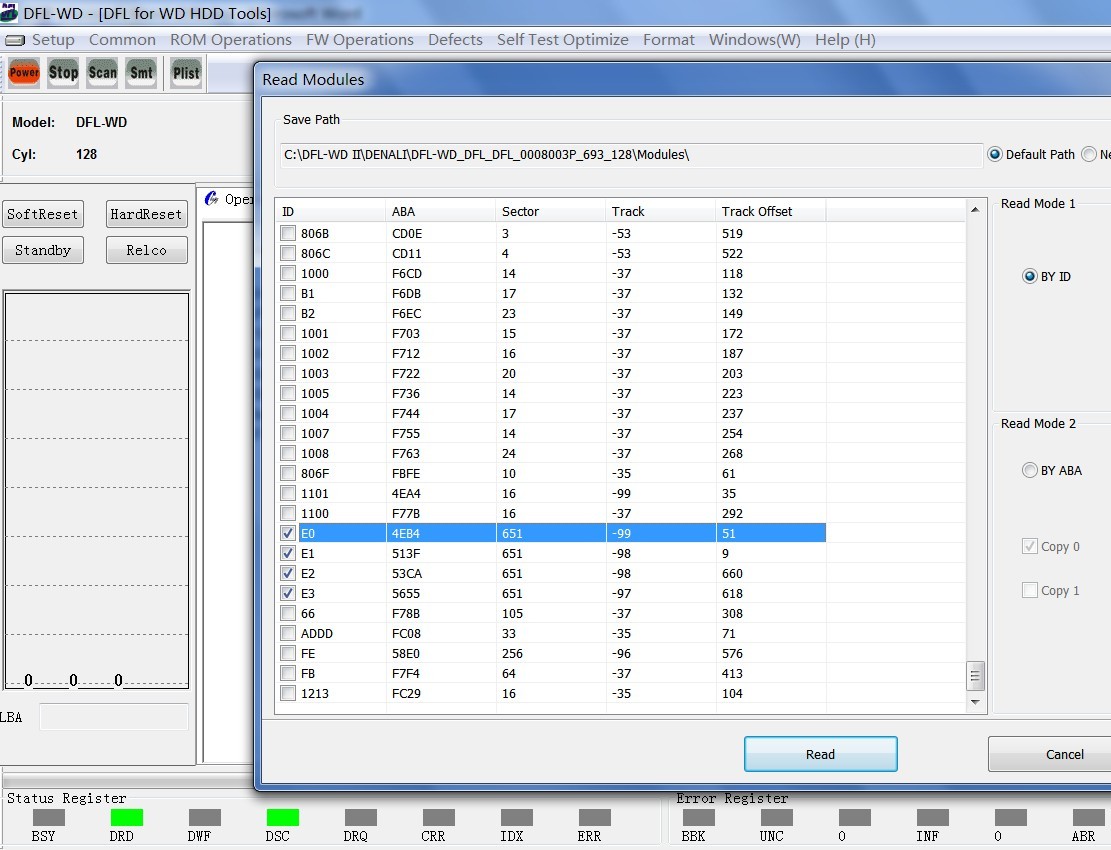Viewport: 1111px width, 850px height.
Task: Sort by the Sector column header
Action: tap(550, 211)
